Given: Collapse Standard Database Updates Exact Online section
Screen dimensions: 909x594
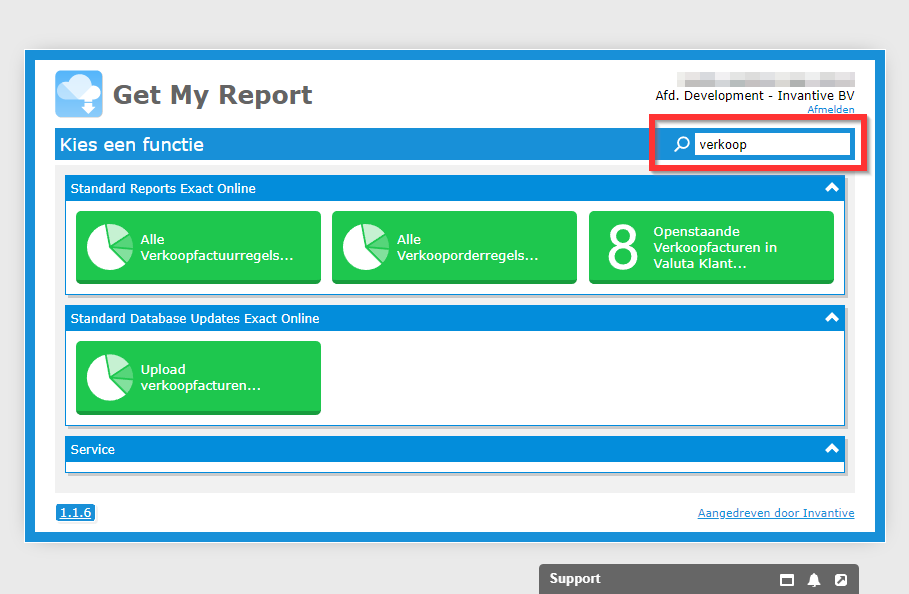Looking at the screenshot, I should 832,318.
